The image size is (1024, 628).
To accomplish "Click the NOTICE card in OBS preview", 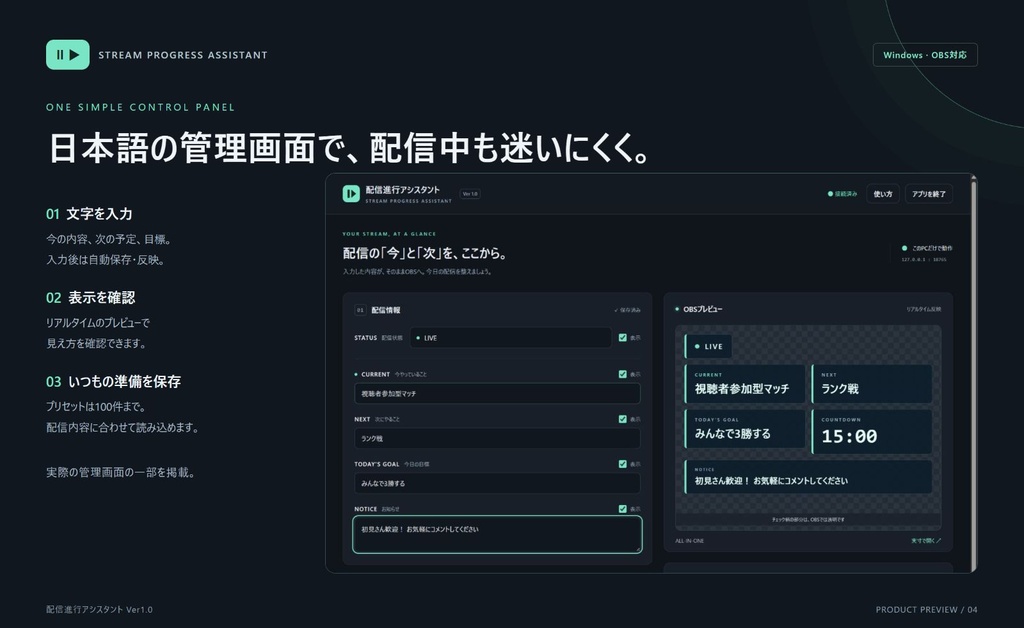I will pos(808,477).
